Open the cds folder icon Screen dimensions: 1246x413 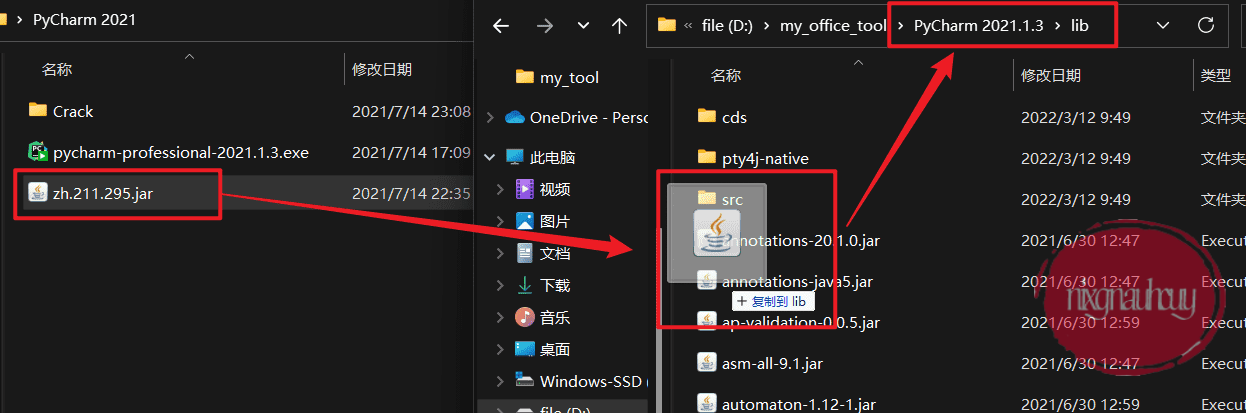[x=707, y=117]
